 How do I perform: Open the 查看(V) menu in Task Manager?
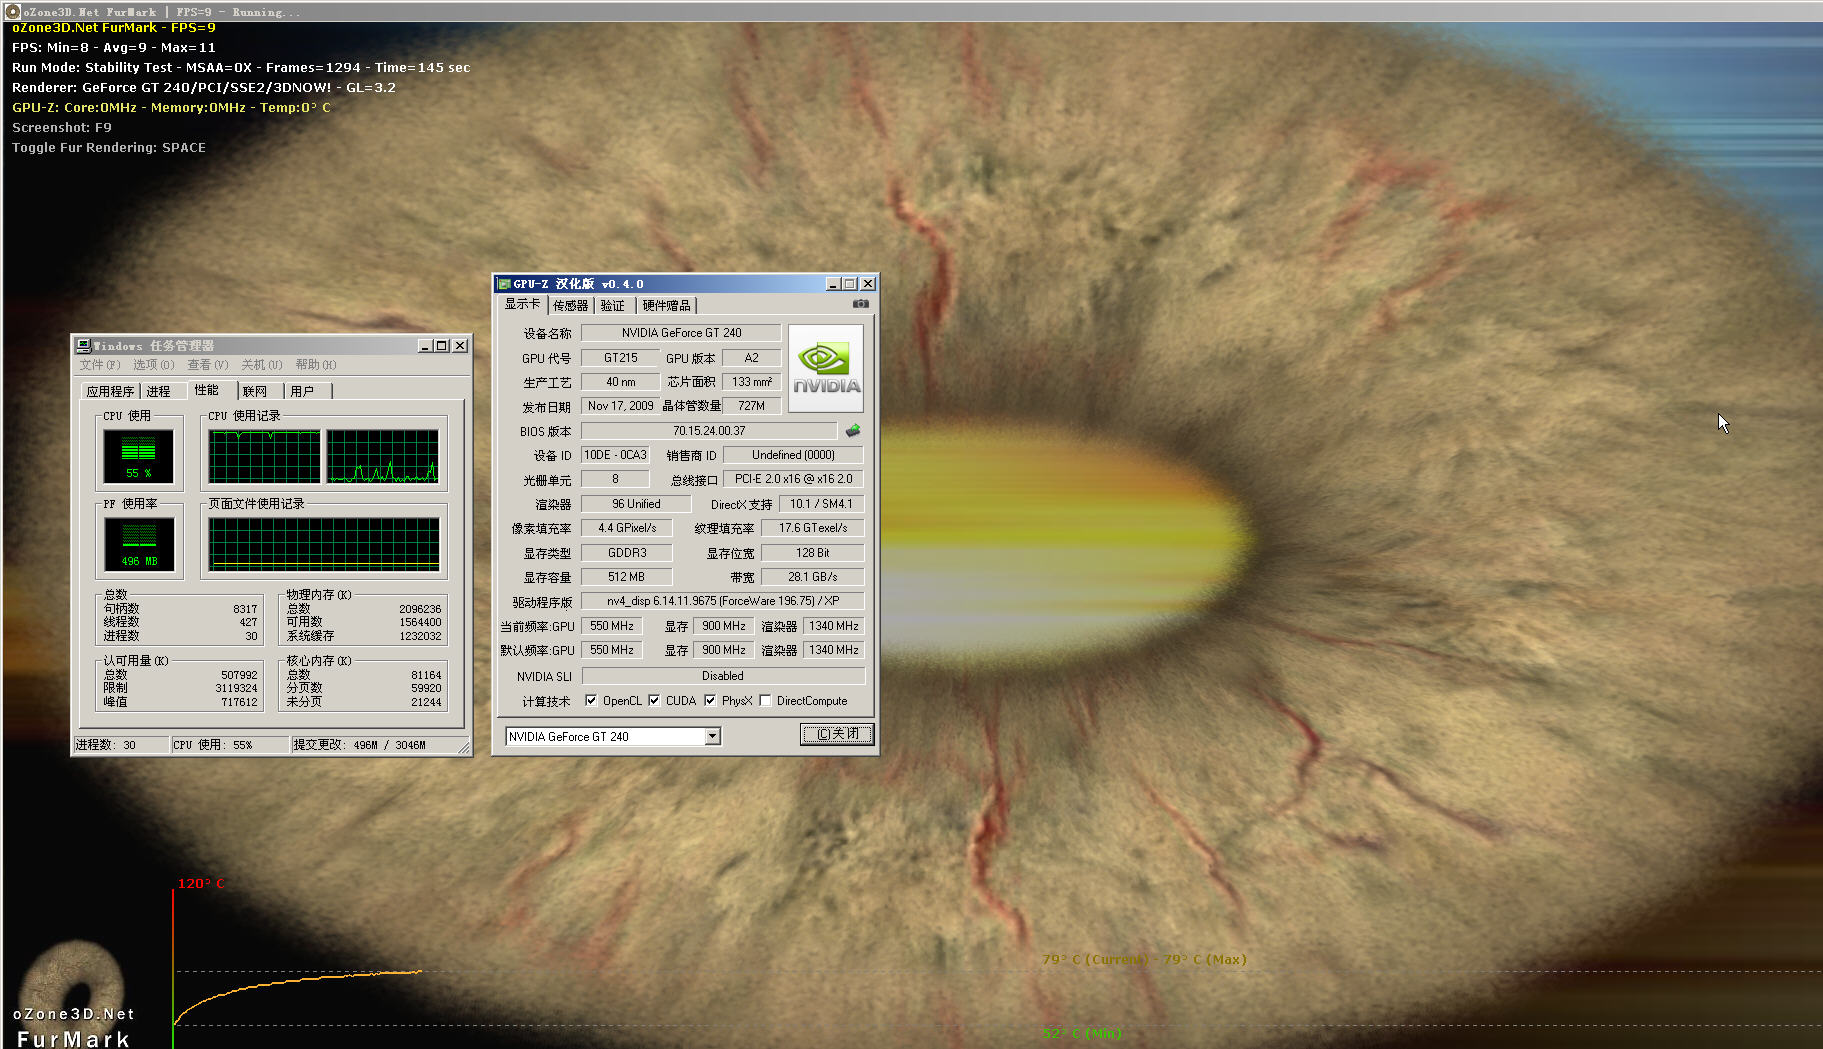point(208,365)
